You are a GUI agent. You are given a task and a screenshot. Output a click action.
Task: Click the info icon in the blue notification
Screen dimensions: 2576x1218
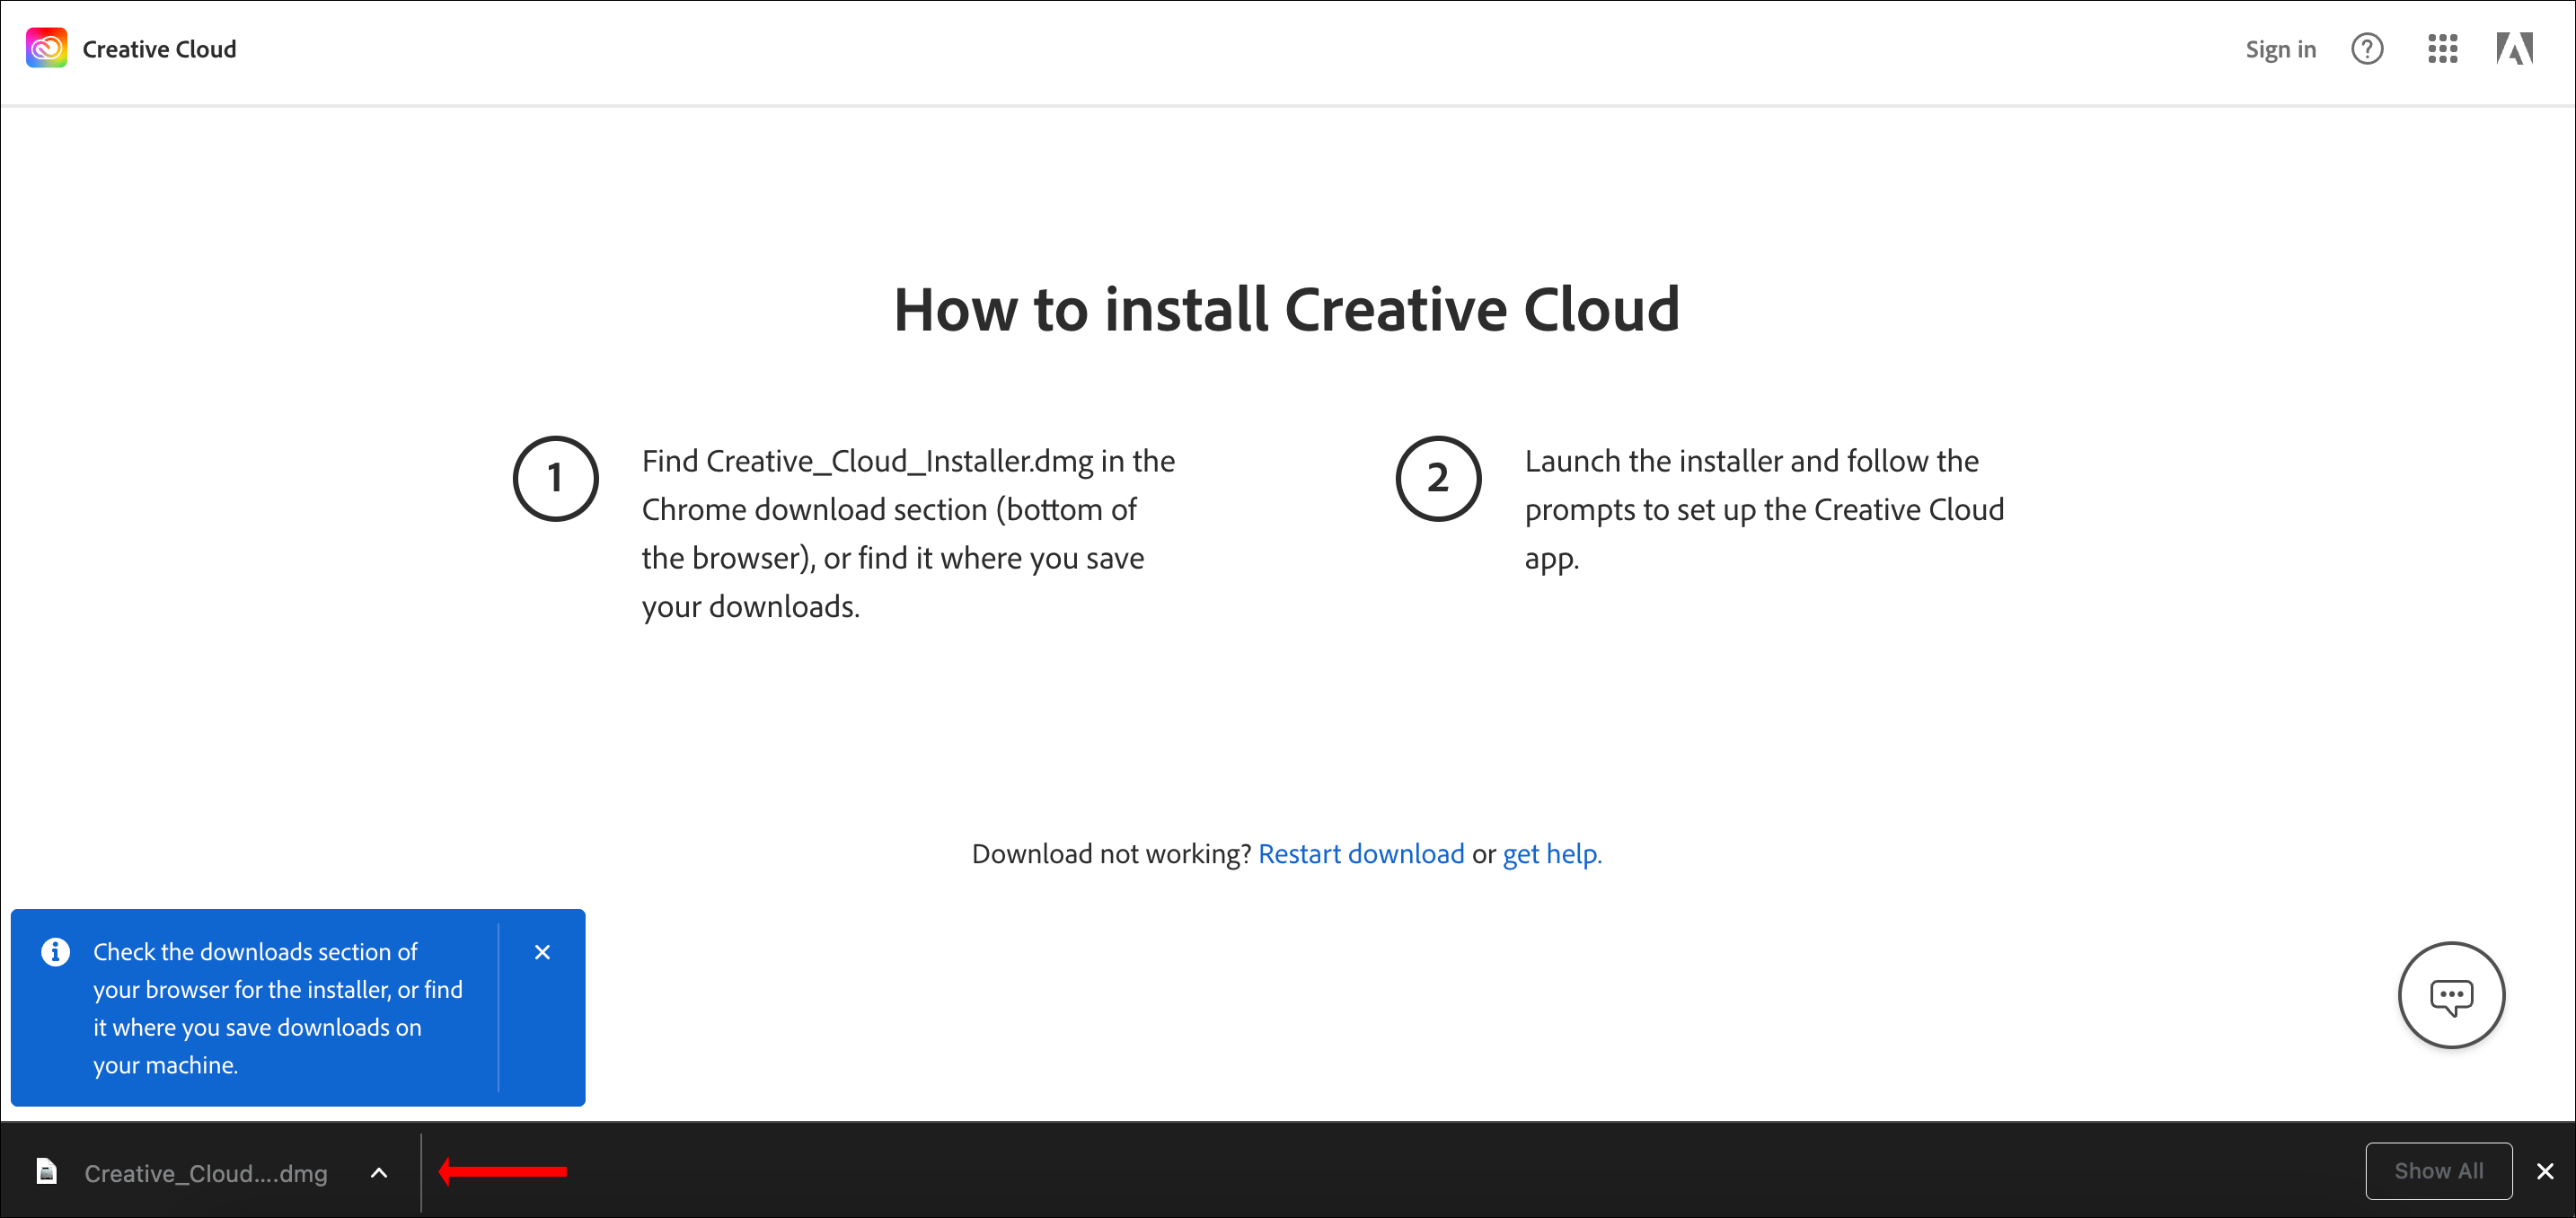point(55,951)
